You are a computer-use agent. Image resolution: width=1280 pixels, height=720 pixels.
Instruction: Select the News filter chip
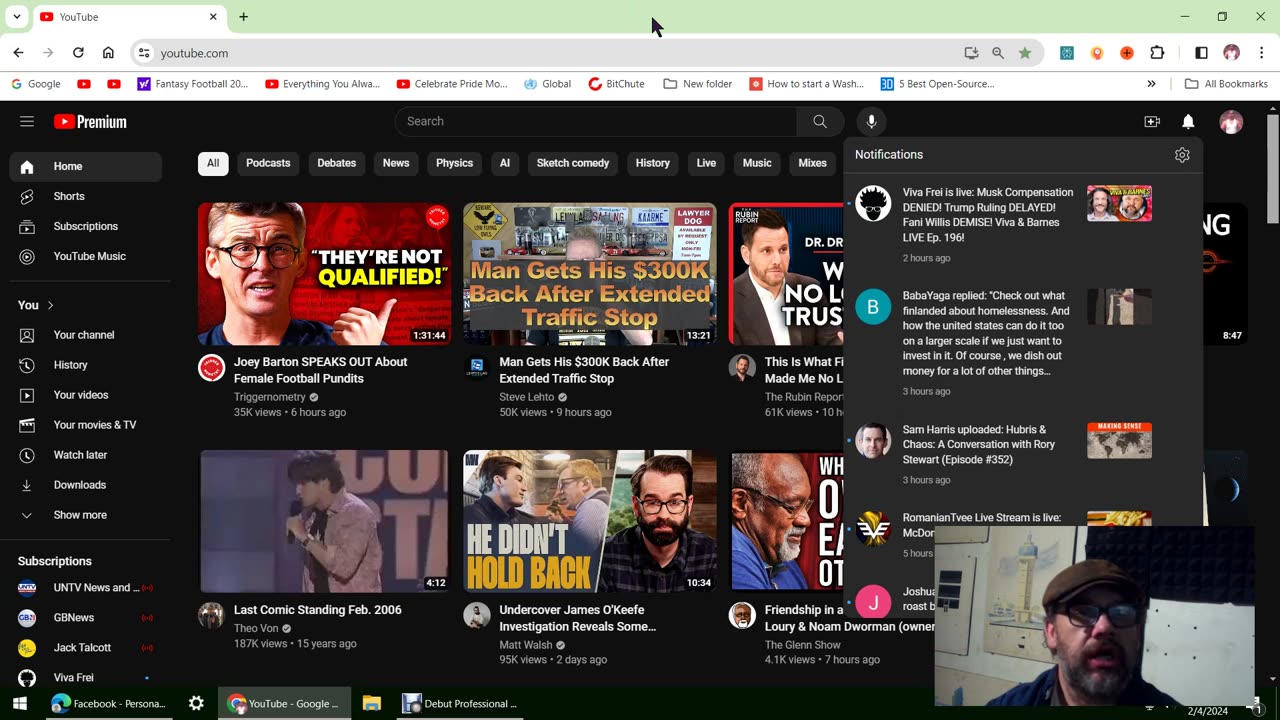(x=396, y=163)
